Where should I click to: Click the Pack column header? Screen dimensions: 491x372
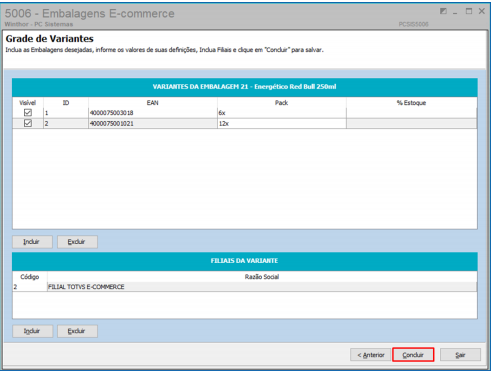(282, 103)
